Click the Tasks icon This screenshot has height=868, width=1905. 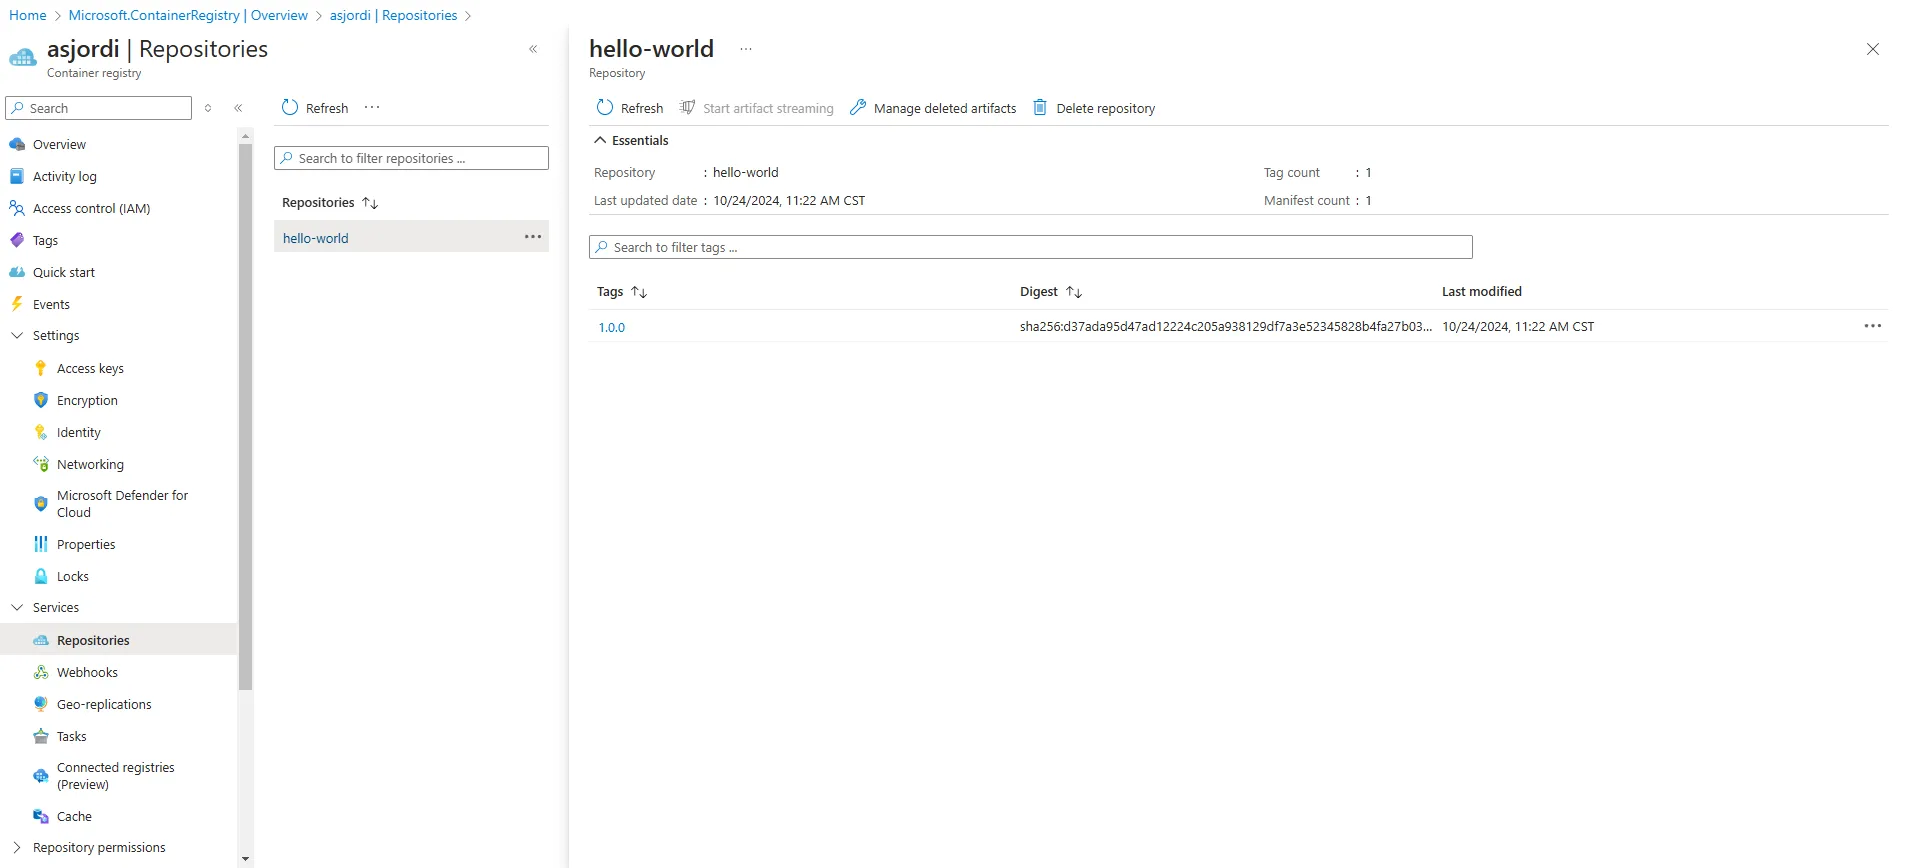[x=41, y=736]
